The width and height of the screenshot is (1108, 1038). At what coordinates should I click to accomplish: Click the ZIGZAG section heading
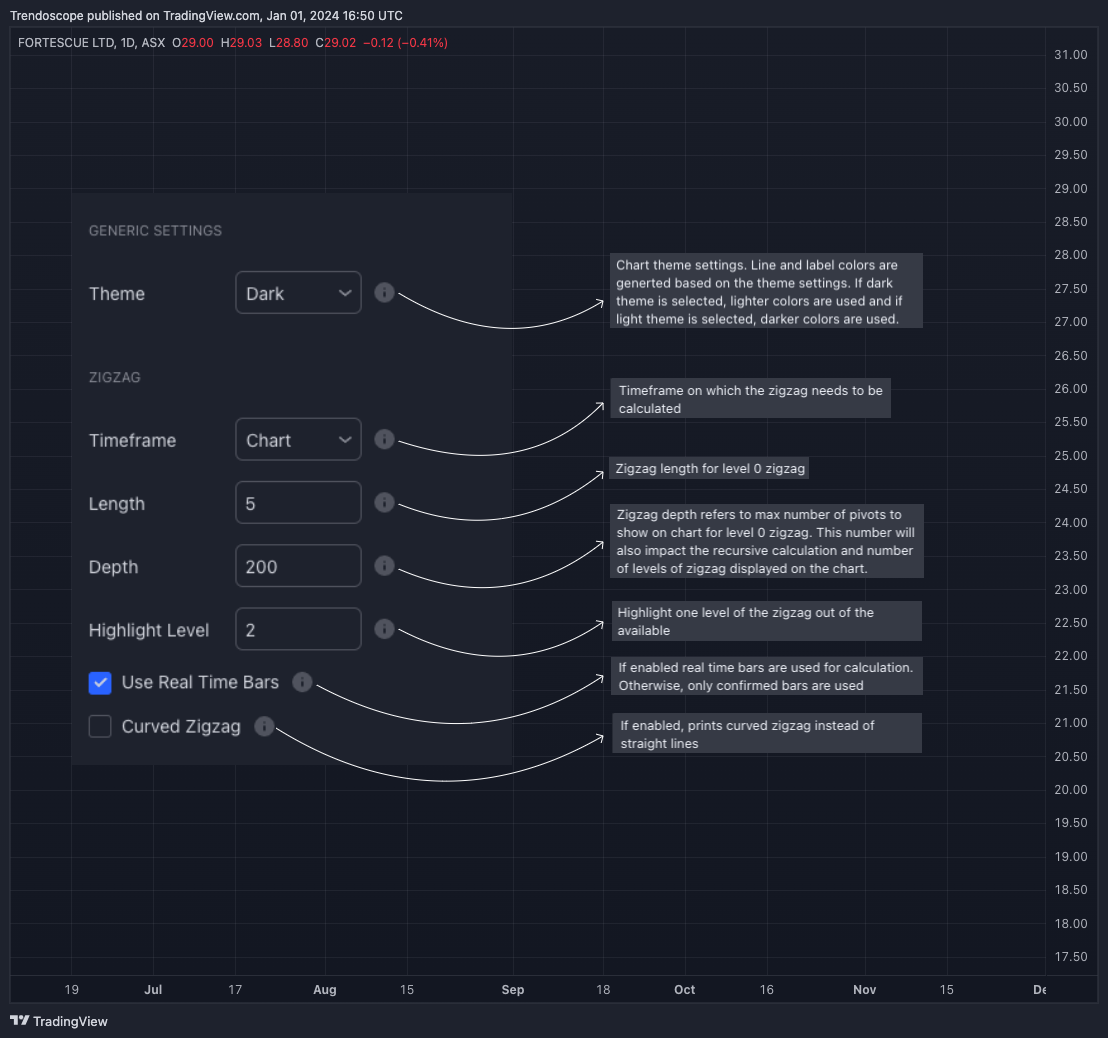tap(114, 377)
